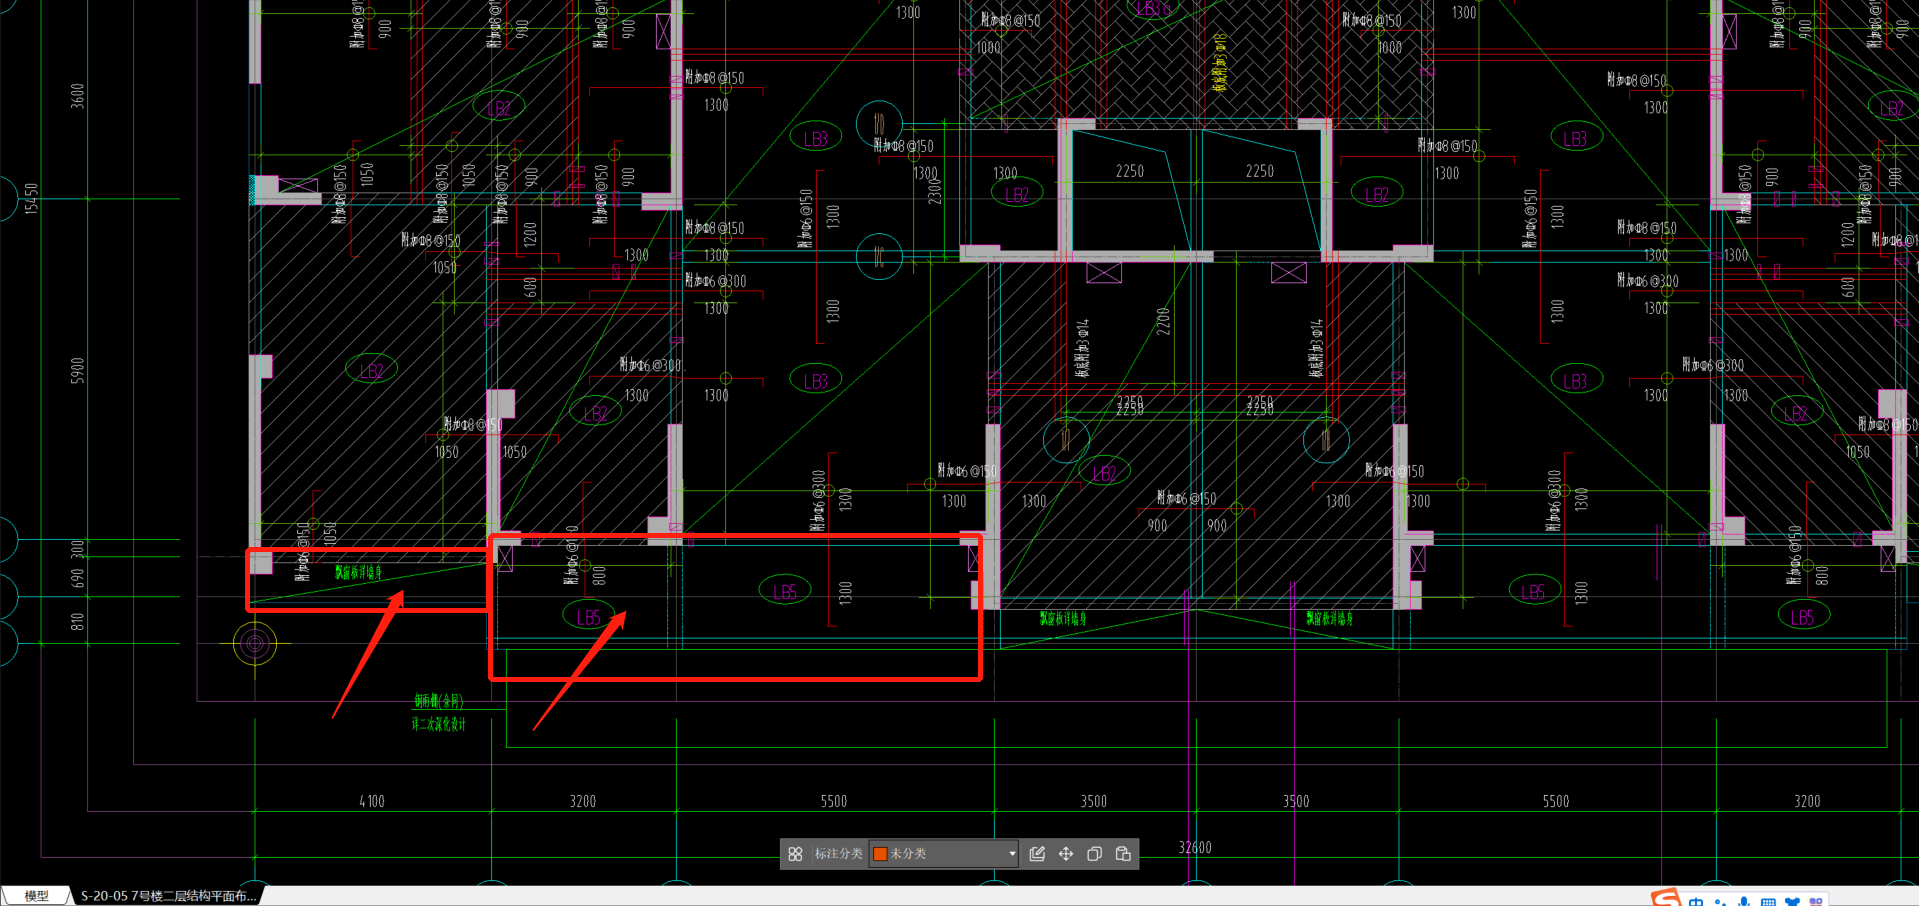
Task: Click the 32600 overall dimension text
Action: click(x=1195, y=848)
